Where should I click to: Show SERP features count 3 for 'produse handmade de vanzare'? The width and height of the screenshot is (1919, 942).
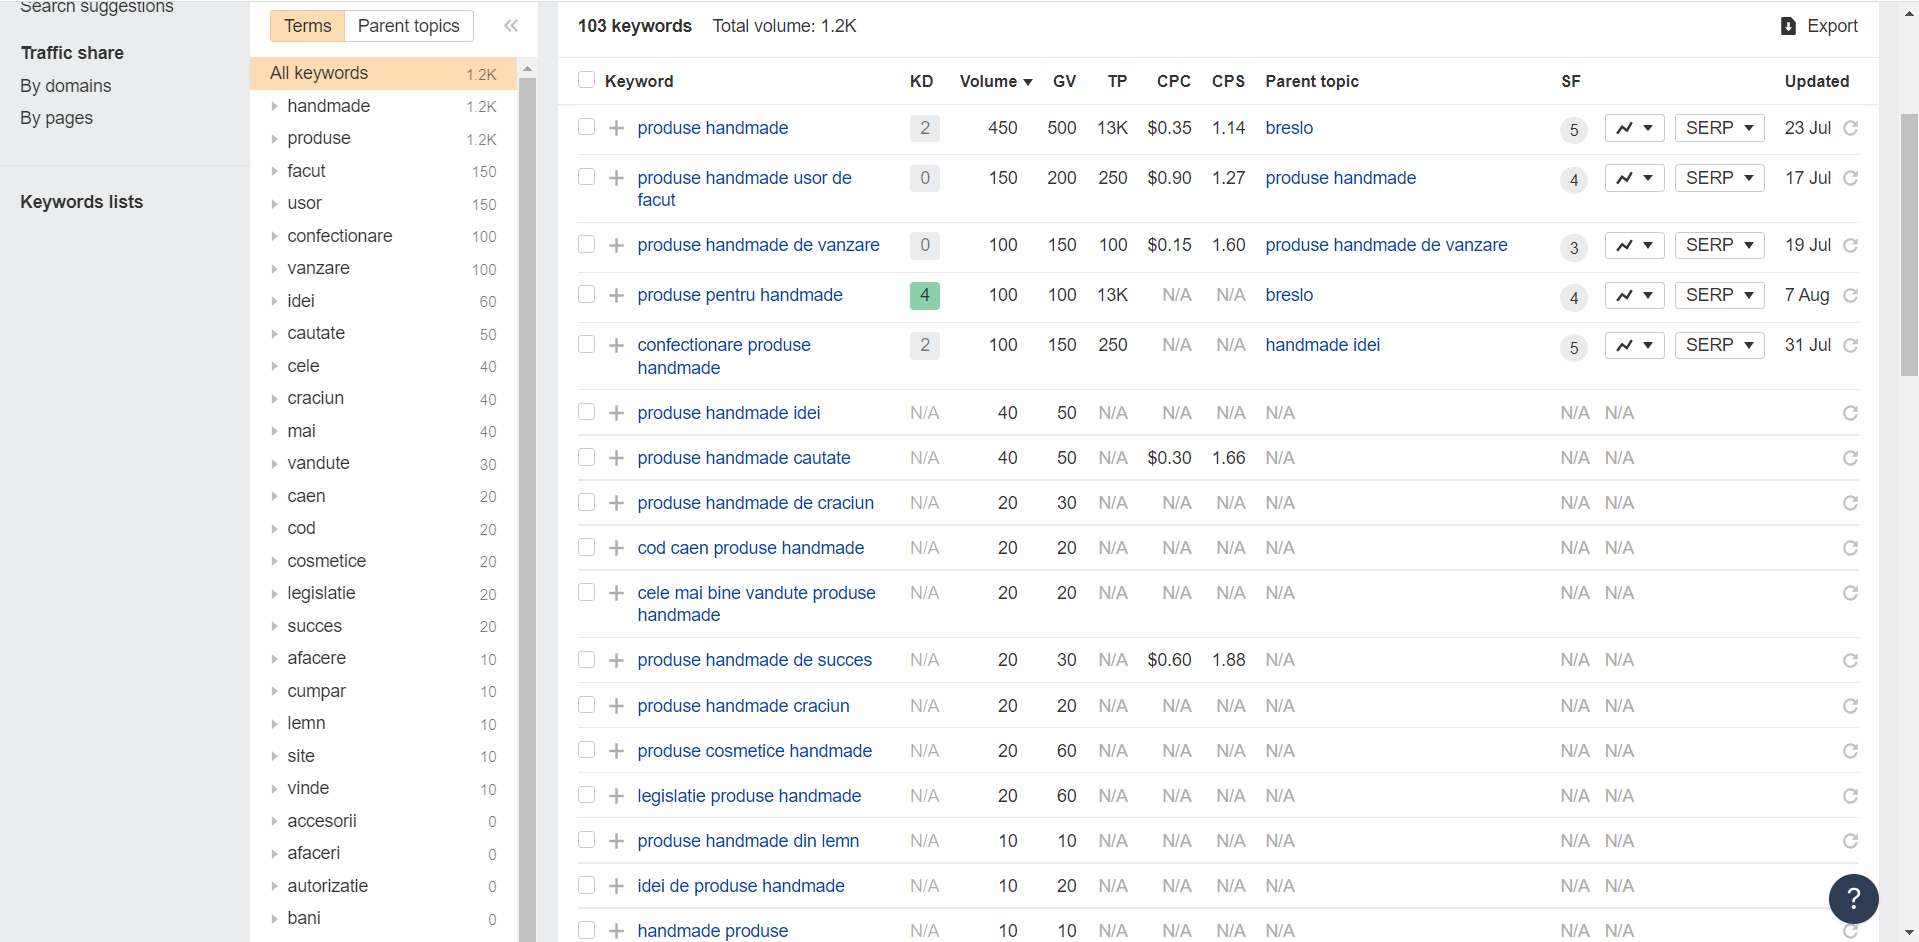tap(1574, 247)
